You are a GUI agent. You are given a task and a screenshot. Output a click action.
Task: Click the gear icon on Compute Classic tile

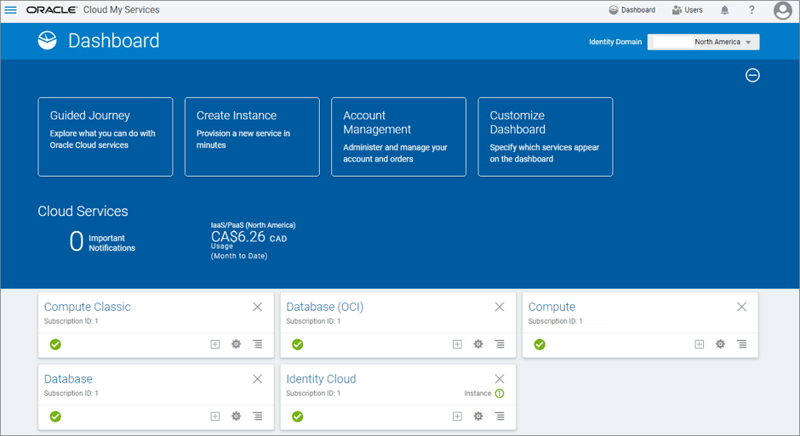point(236,344)
